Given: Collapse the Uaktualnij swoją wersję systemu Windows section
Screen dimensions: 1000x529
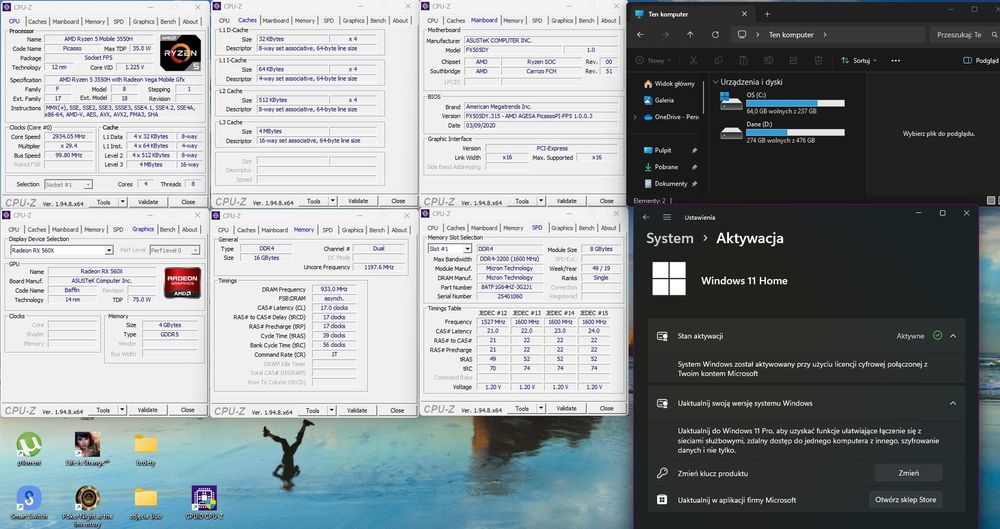Looking at the screenshot, I should tap(953, 403).
